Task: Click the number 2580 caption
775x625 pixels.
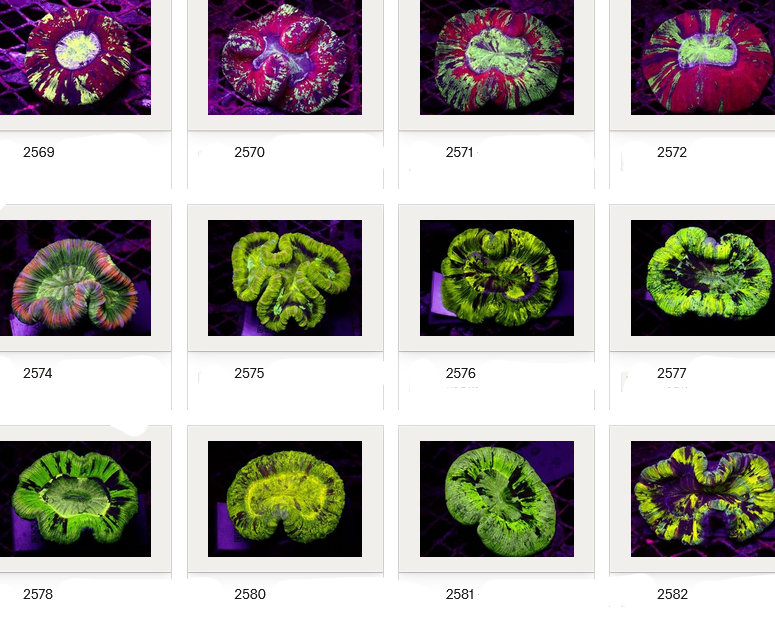Action: tap(249, 595)
